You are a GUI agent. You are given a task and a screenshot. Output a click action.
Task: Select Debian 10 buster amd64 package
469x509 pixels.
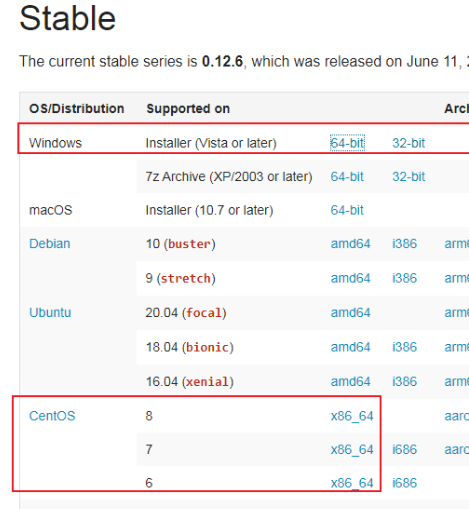350,244
